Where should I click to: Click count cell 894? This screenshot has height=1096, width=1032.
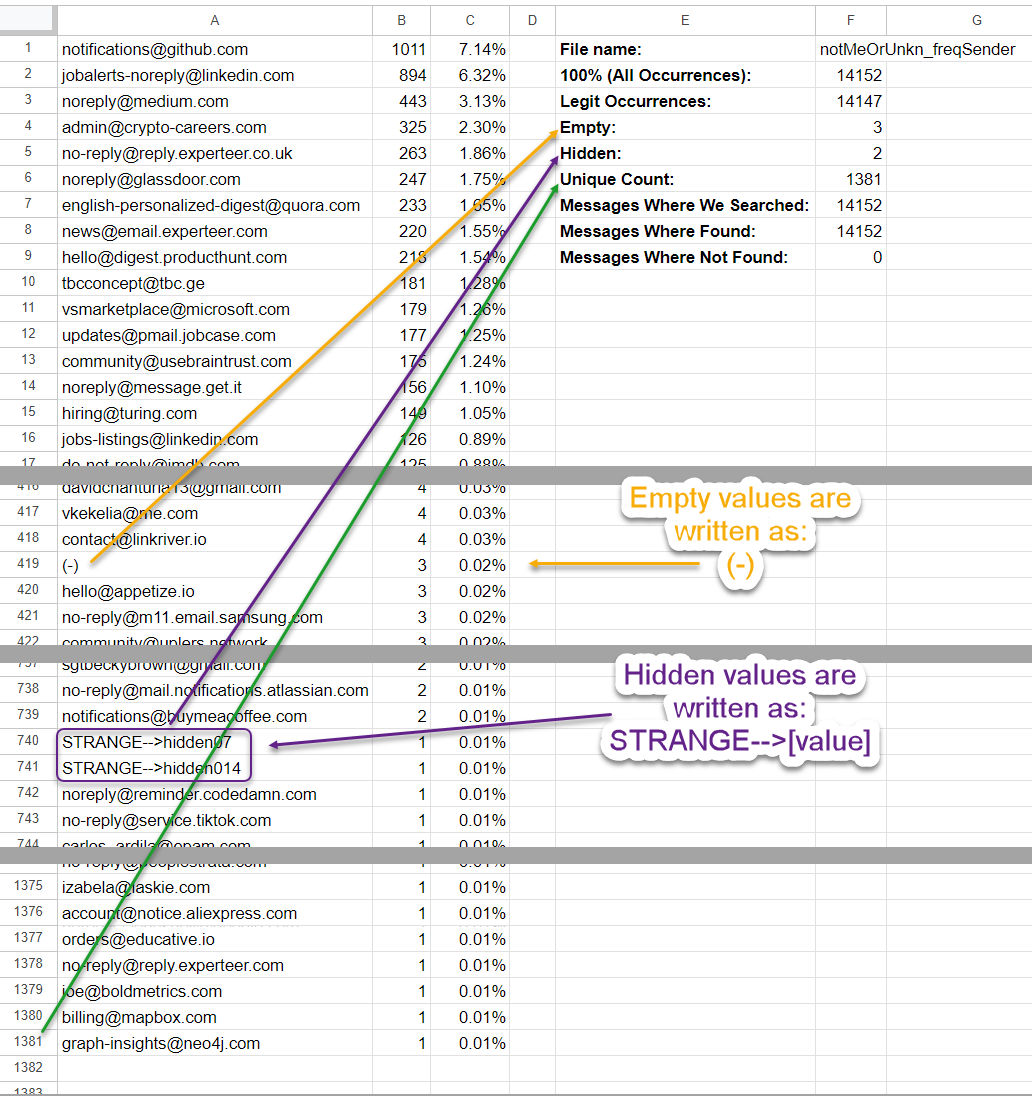(401, 75)
